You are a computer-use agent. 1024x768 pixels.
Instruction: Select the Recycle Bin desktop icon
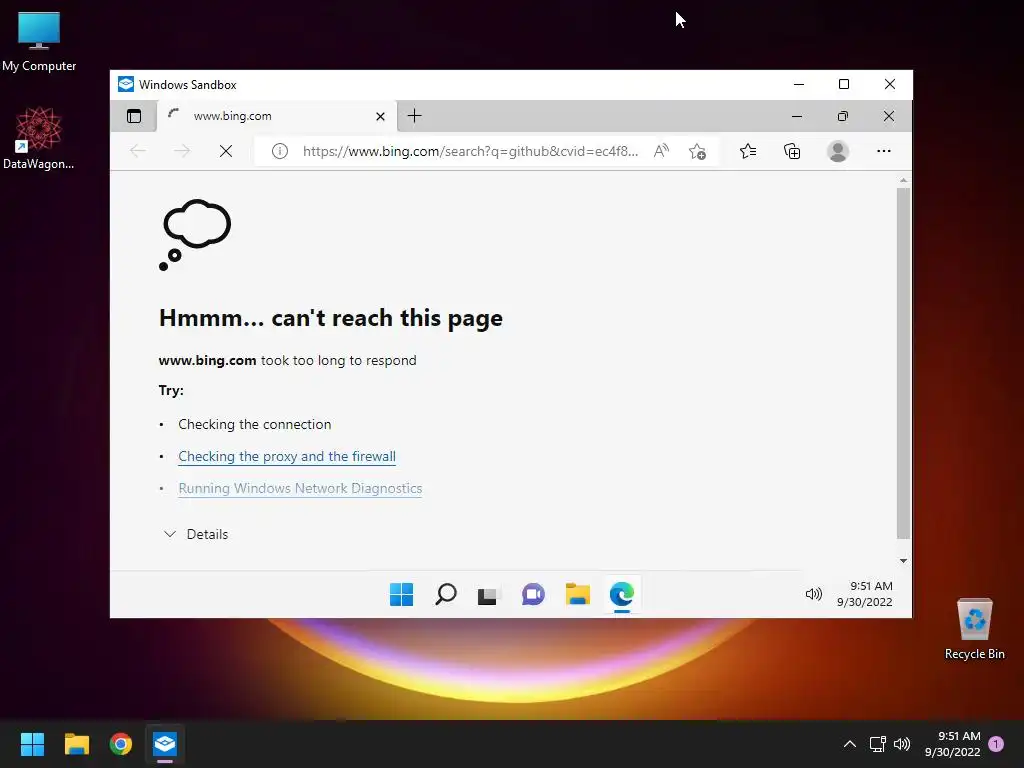(974, 629)
